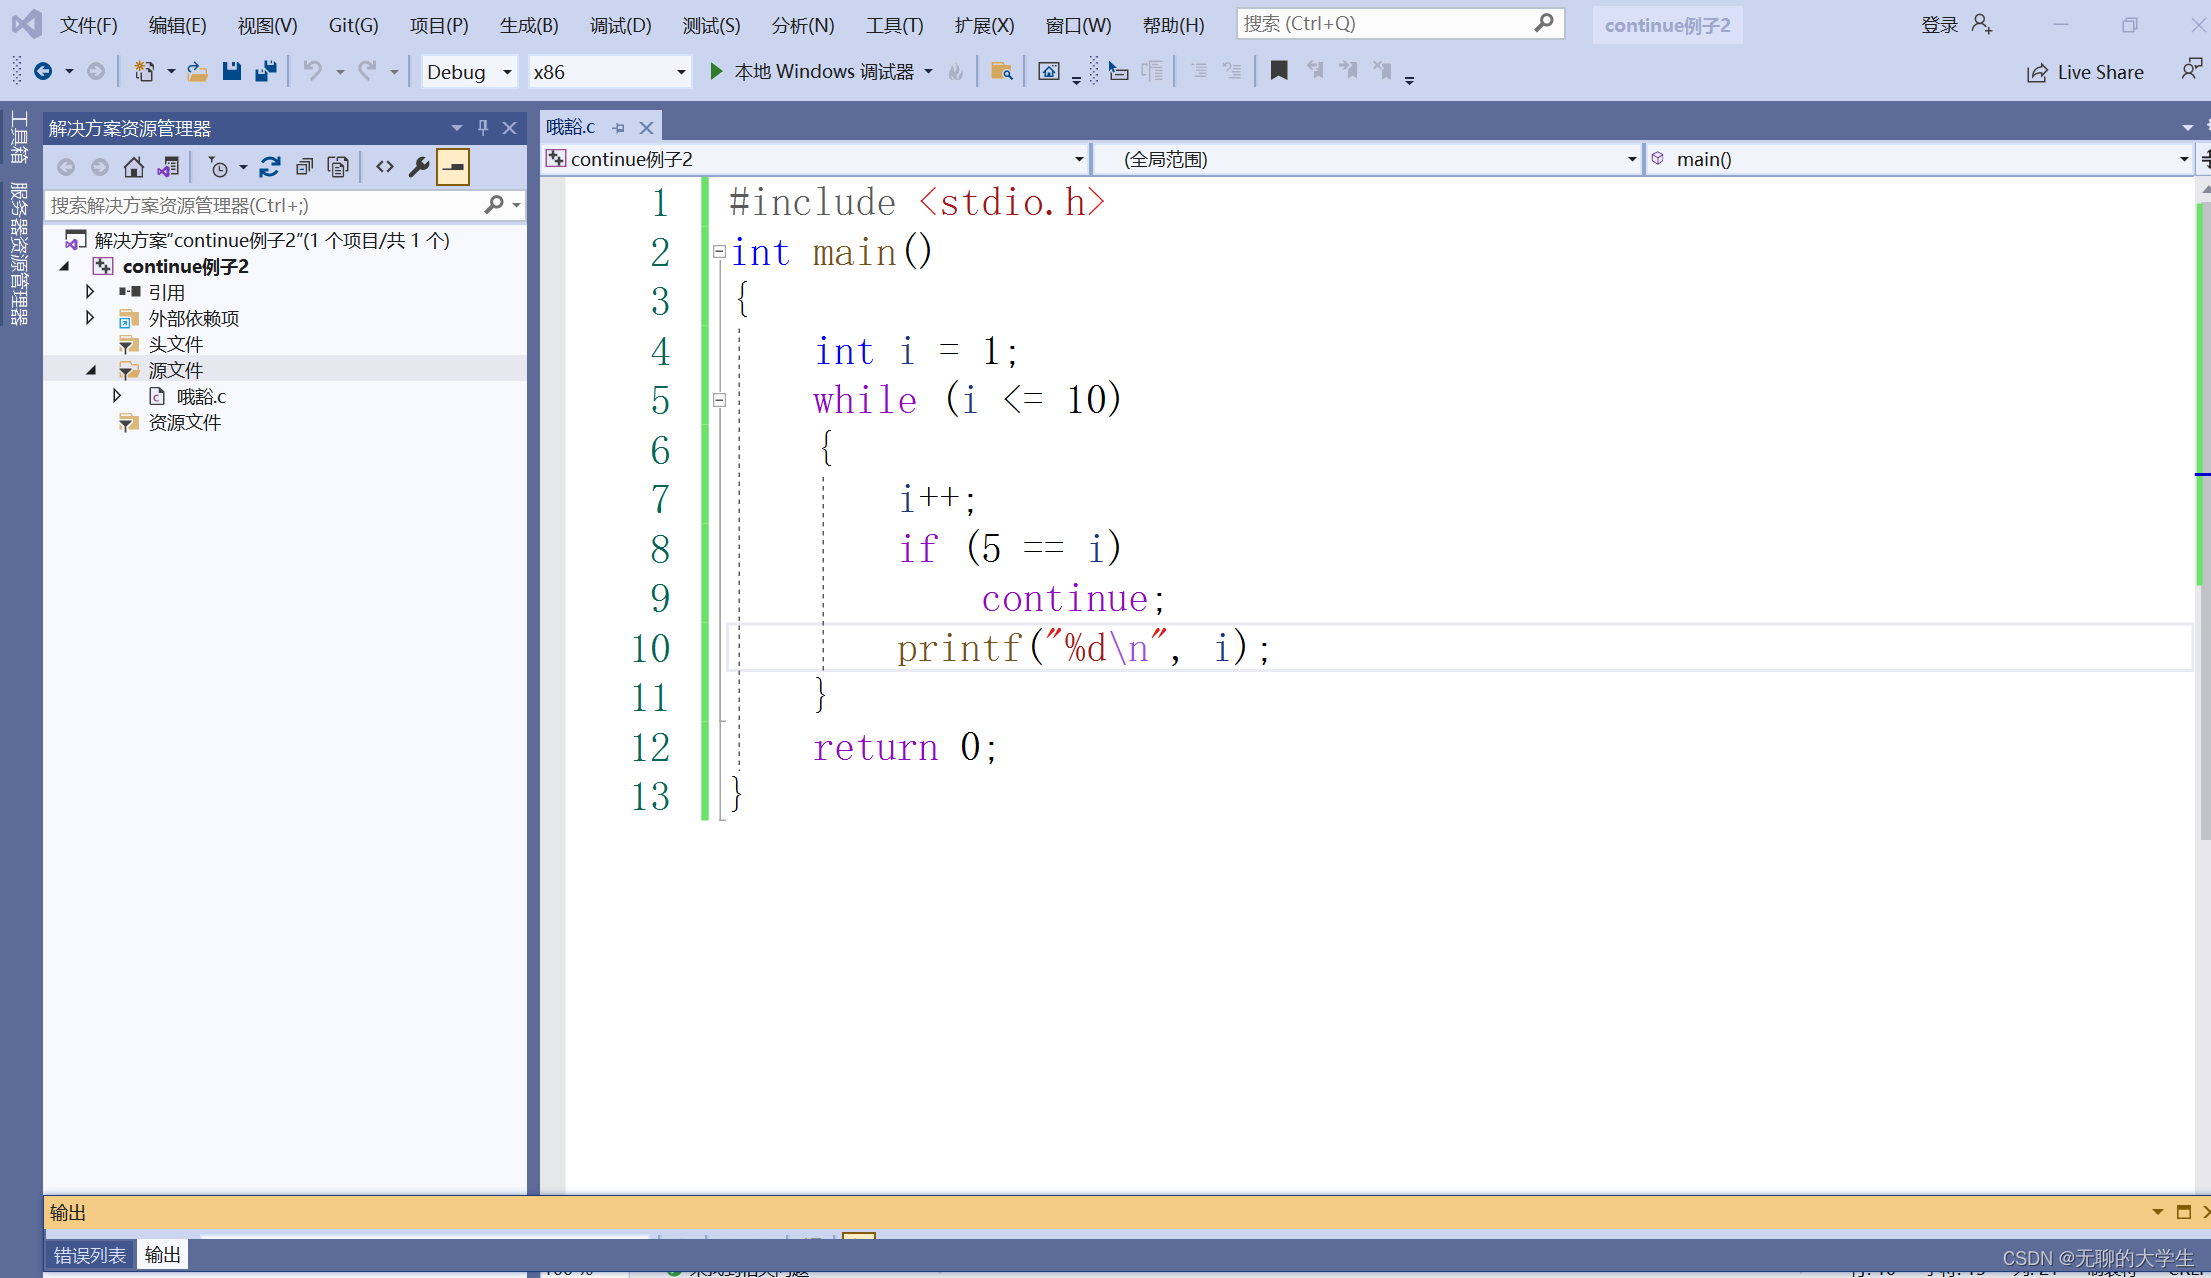The width and height of the screenshot is (2211, 1278).
Task: Open the feedback icon at top right
Action: coord(2190,71)
